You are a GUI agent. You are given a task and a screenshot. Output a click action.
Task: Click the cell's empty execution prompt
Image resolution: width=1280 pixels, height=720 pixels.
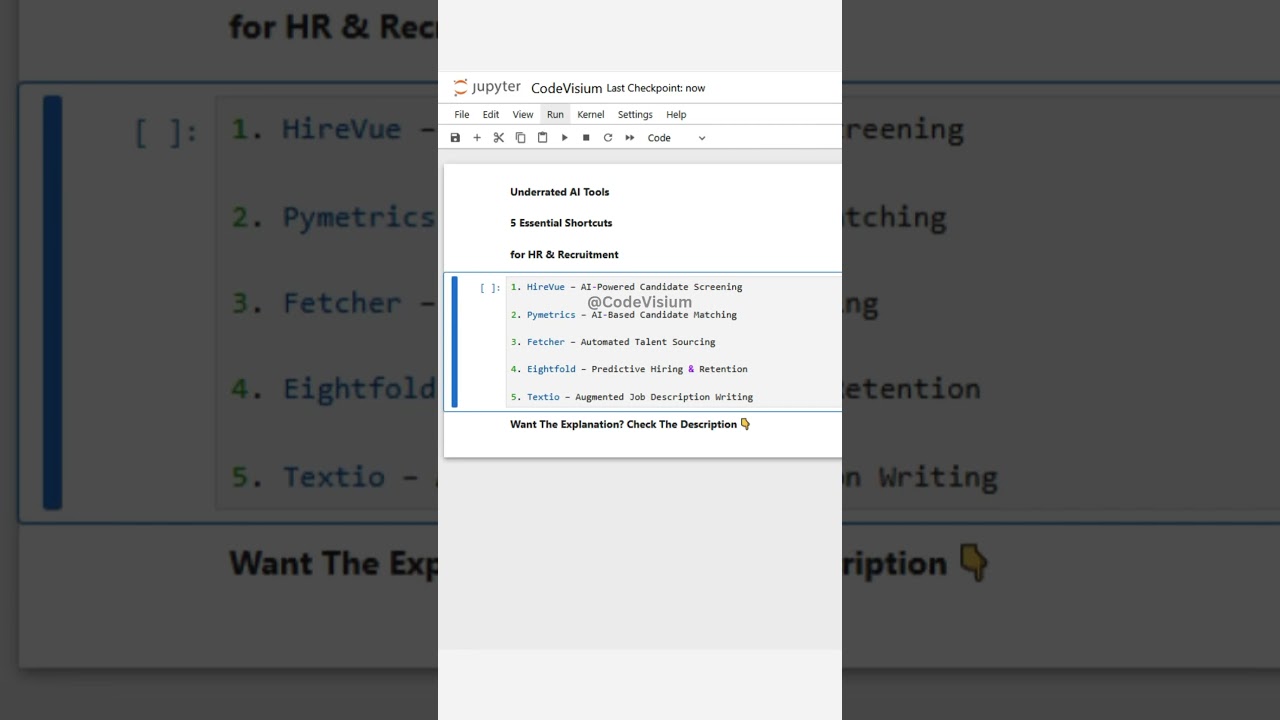click(x=490, y=288)
